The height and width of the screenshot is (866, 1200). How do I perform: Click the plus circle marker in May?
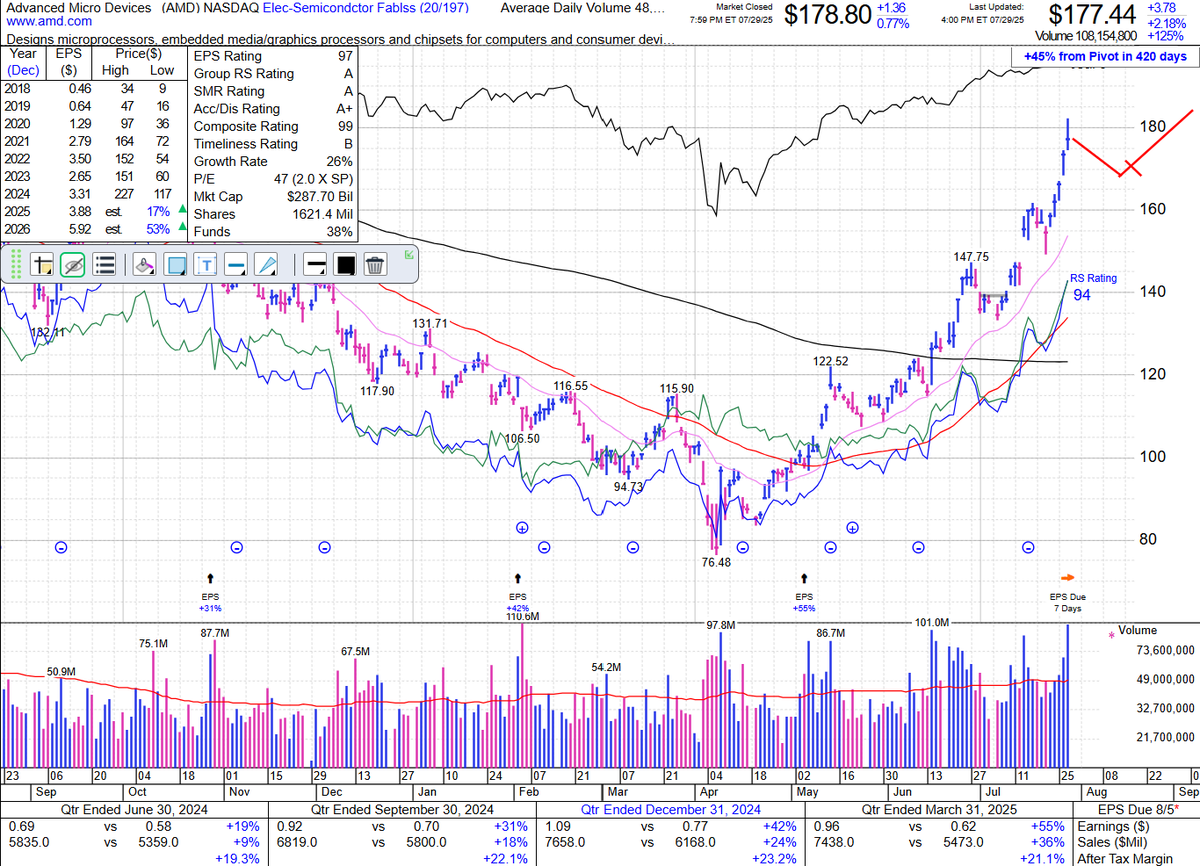pos(852,527)
